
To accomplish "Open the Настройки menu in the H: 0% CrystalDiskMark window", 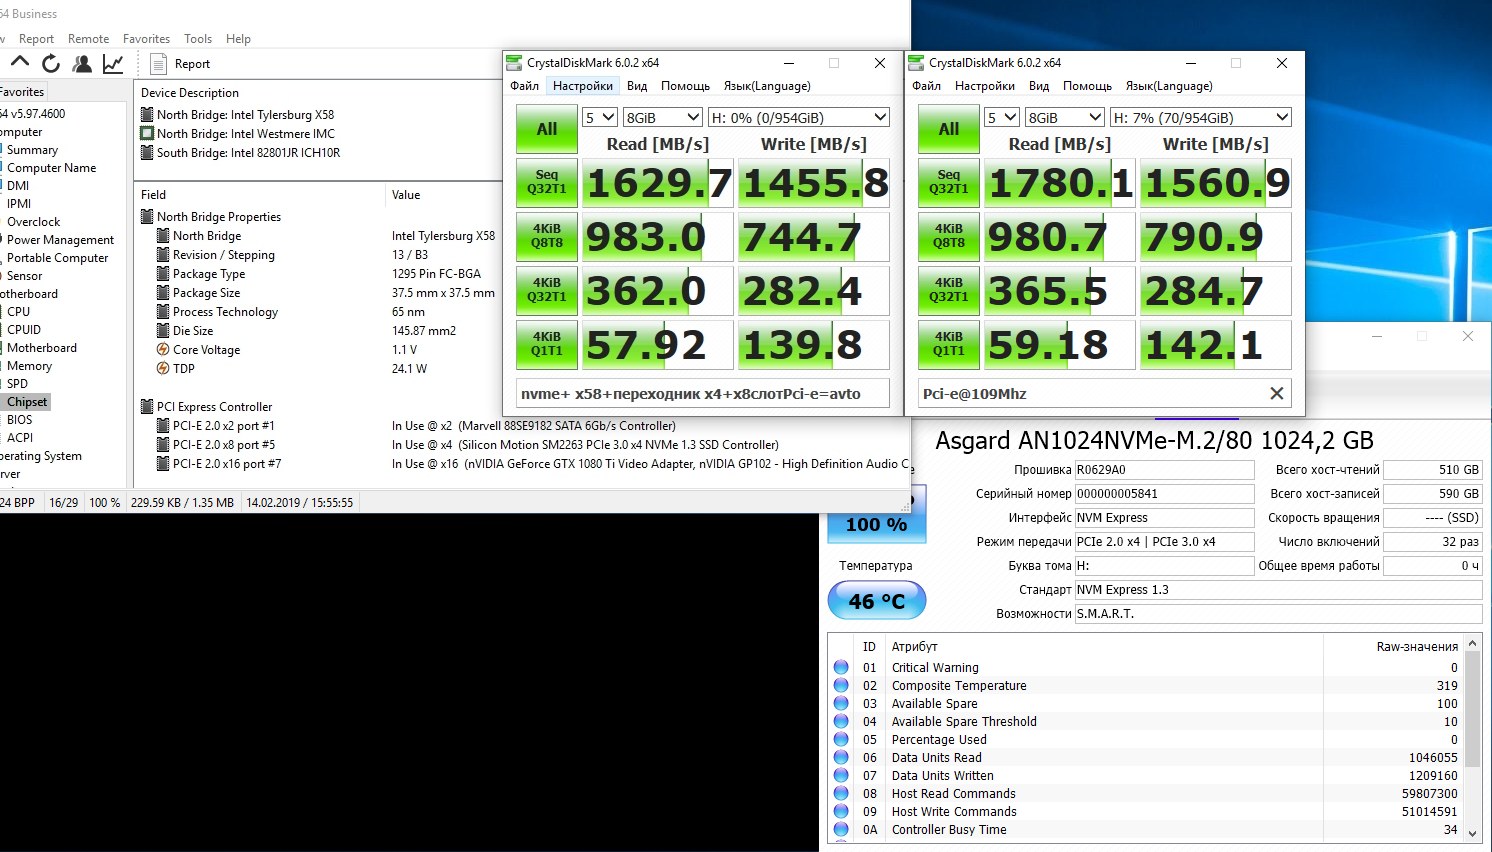I will pyautogui.click(x=583, y=86).
